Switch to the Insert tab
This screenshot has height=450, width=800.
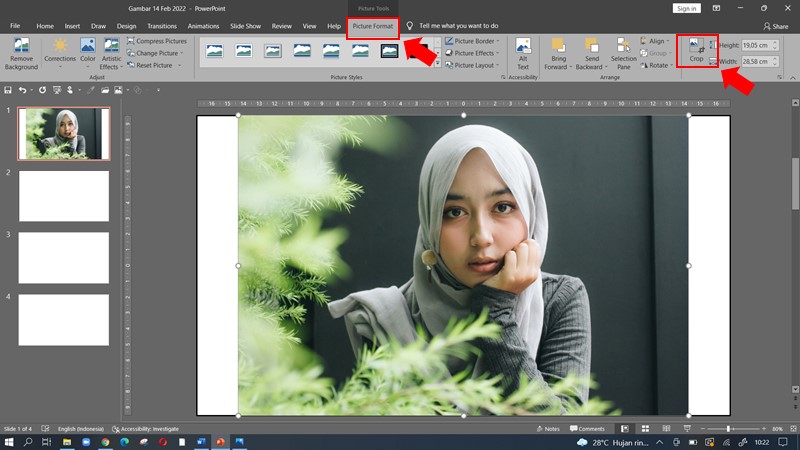(x=72, y=26)
